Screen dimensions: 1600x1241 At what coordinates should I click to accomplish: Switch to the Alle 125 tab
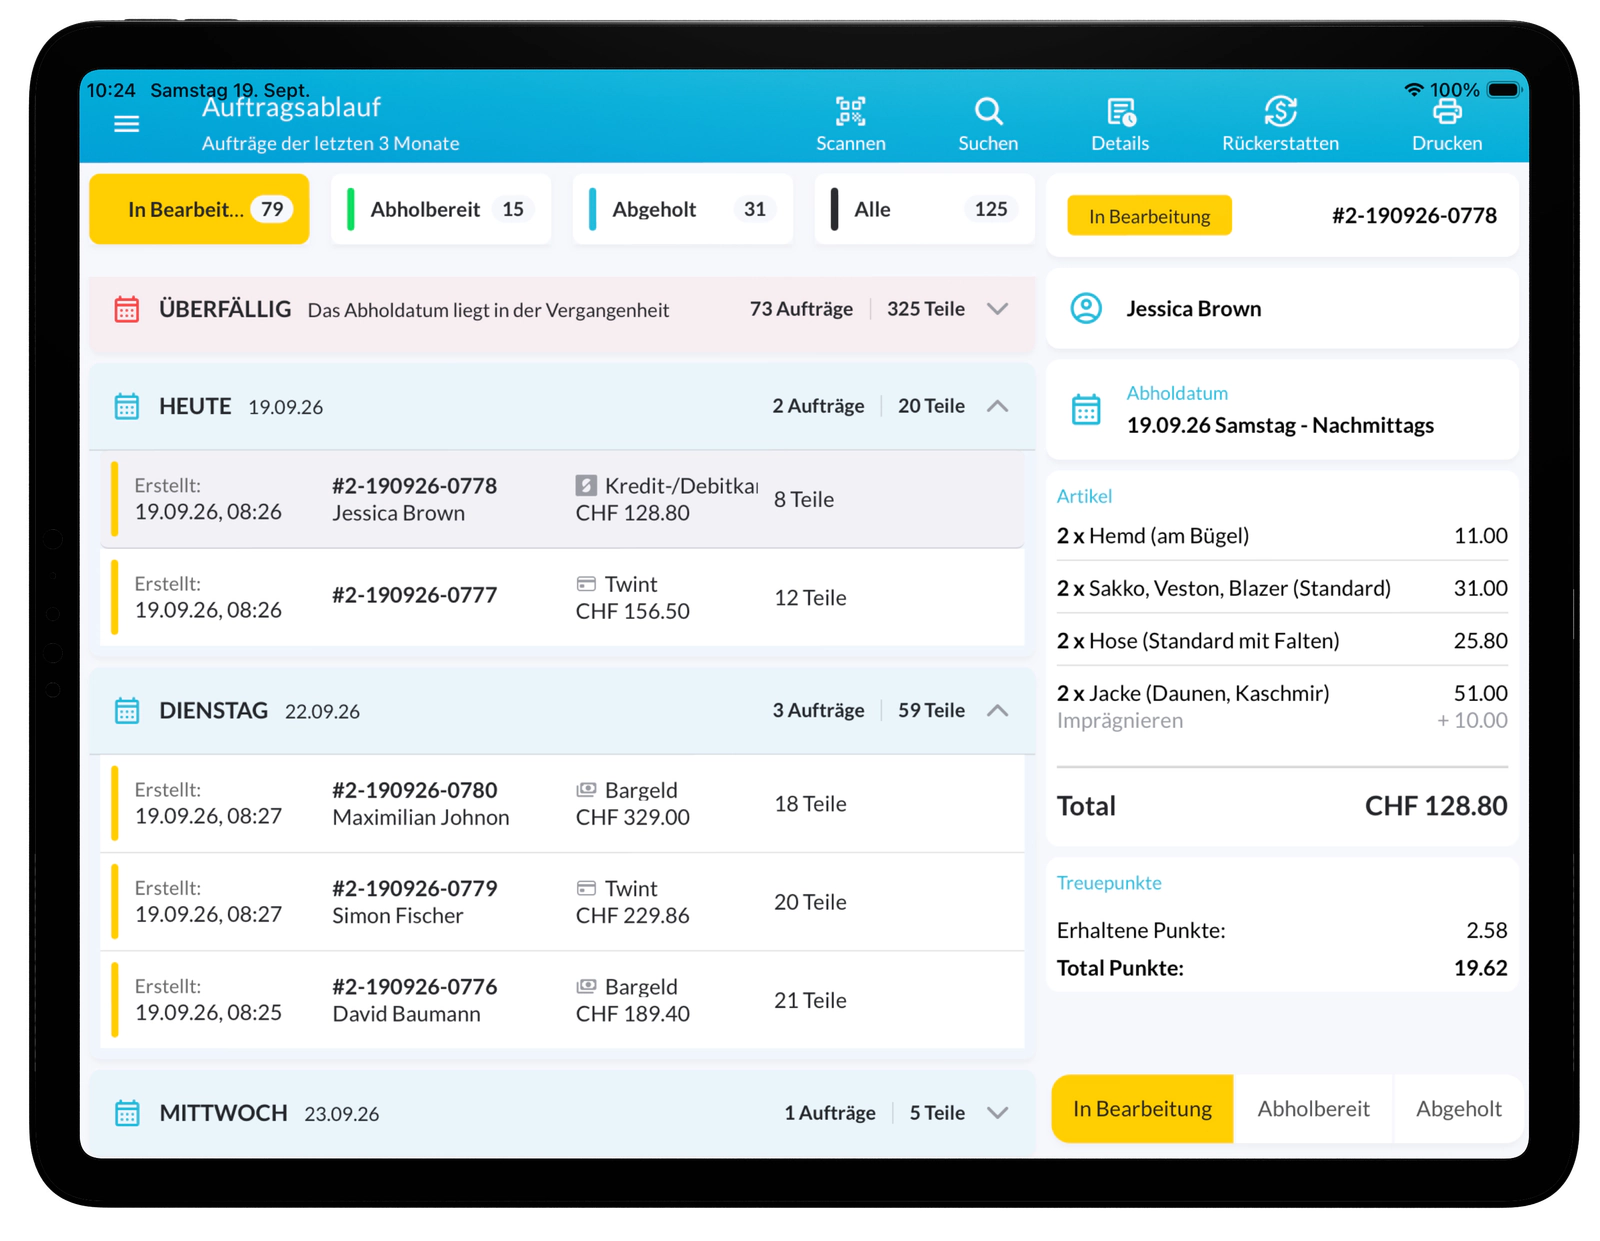click(x=925, y=209)
